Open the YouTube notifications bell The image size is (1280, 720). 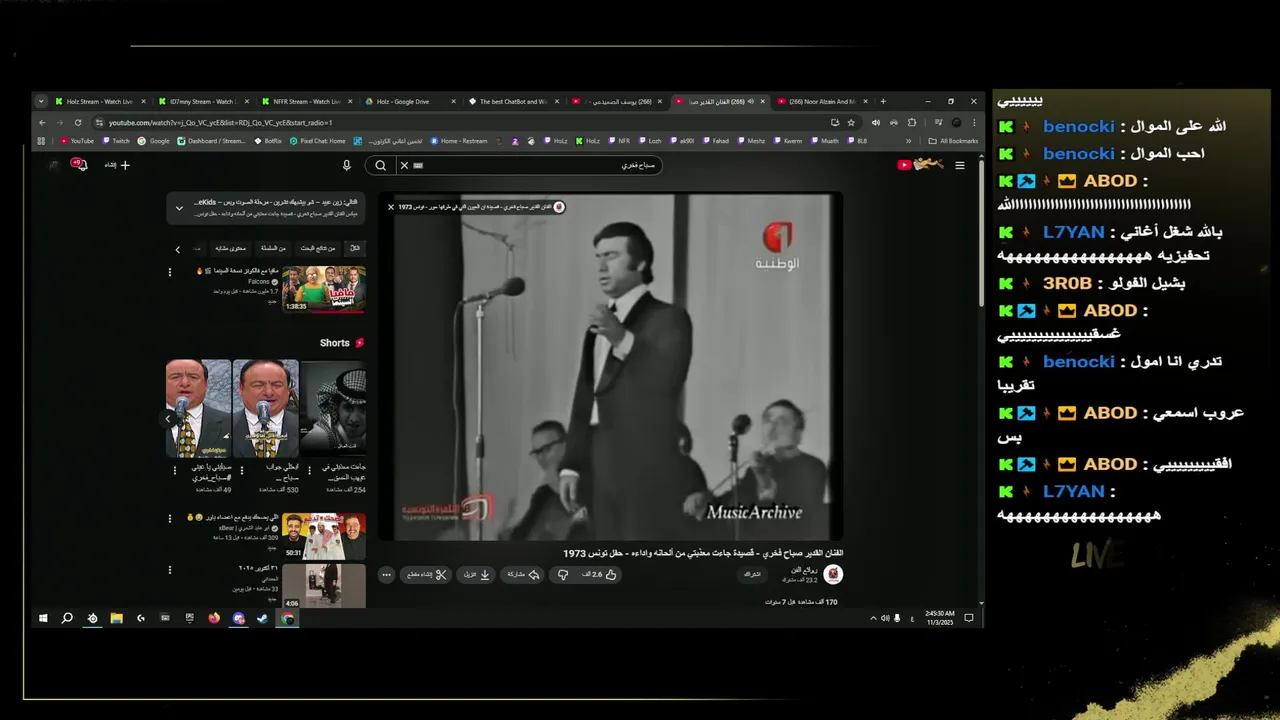coord(80,165)
